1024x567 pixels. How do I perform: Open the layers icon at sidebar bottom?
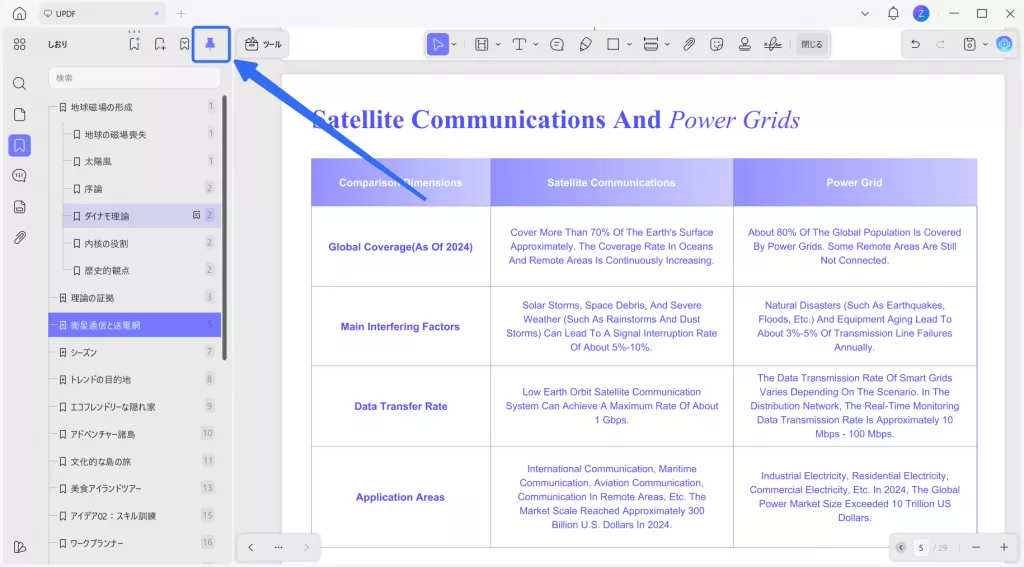point(20,547)
